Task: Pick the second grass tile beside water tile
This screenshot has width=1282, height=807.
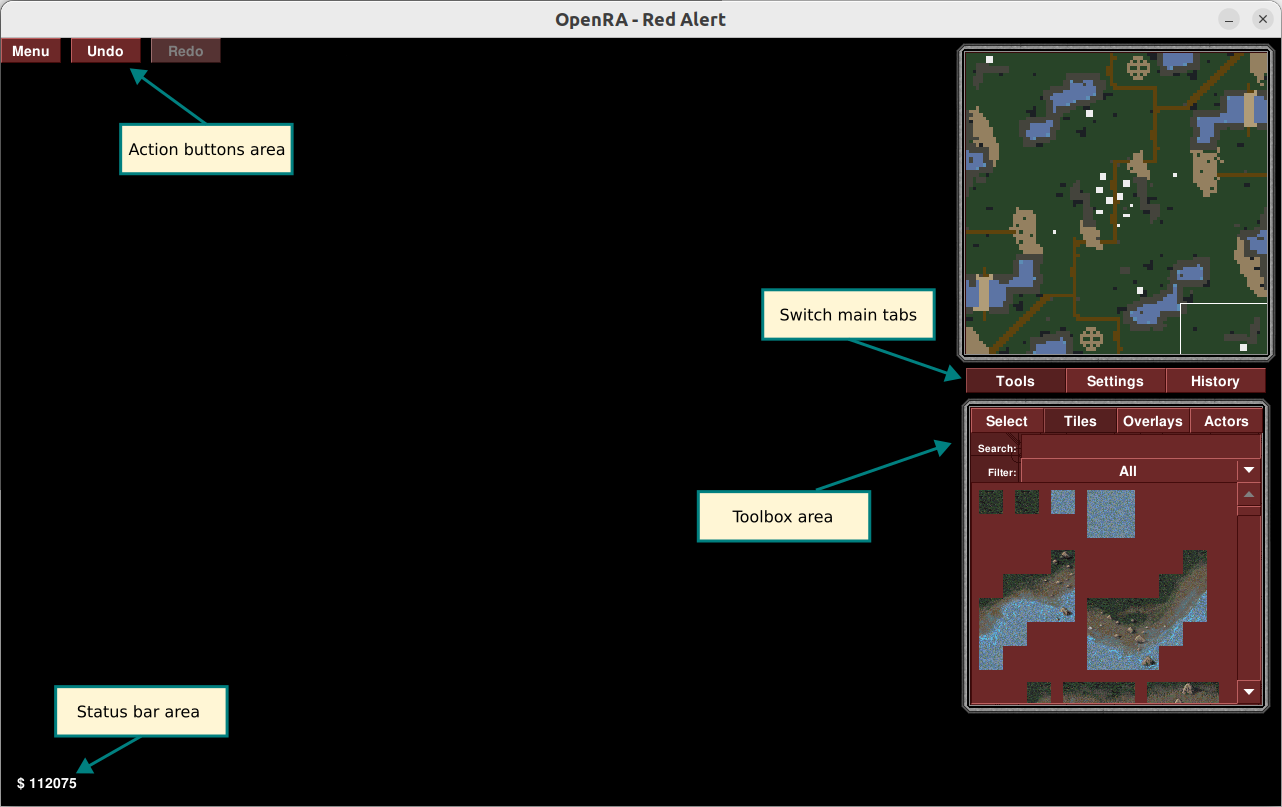Action: pos(1027,502)
